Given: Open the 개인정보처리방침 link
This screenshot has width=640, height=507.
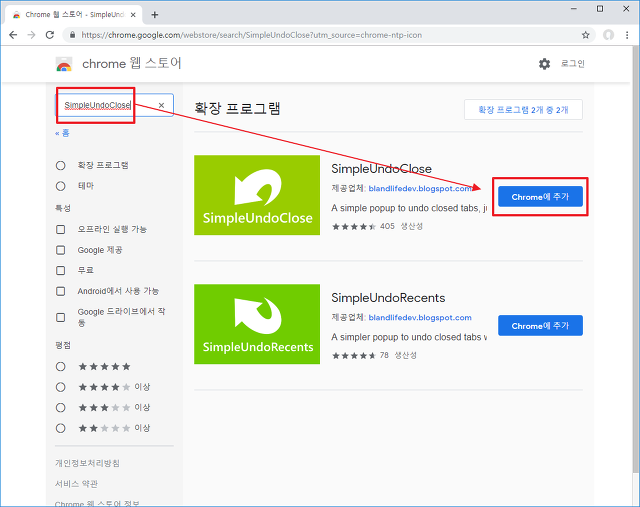Looking at the screenshot, I should tap(87, 463).
